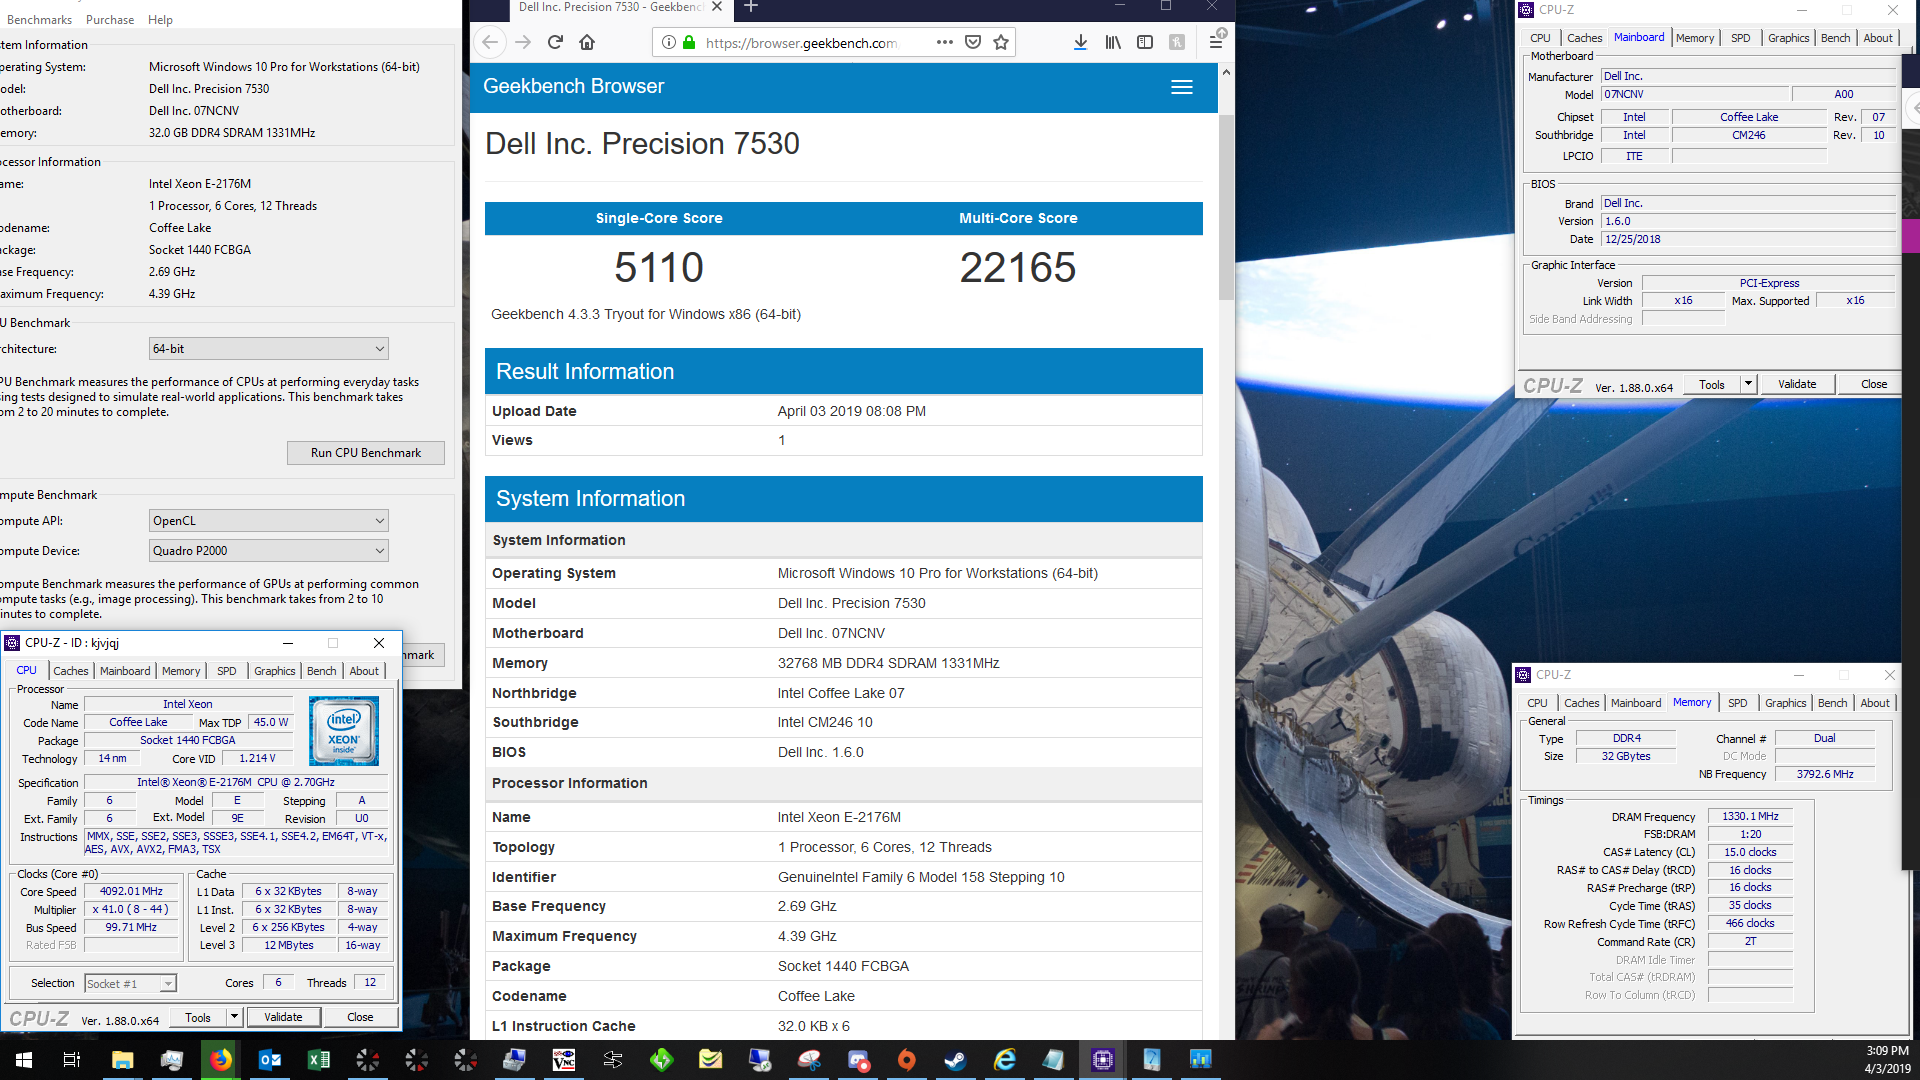Expand Tools dropdown arrow in Mainboard CPU-Z window
The image size is (1920, 1080).
(x=1747, y=384)
